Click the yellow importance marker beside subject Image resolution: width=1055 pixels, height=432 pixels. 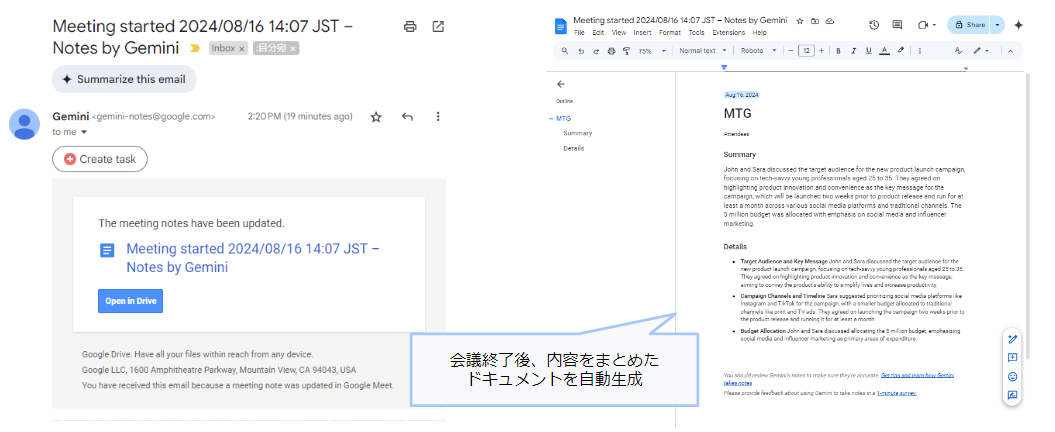point(195,48)
